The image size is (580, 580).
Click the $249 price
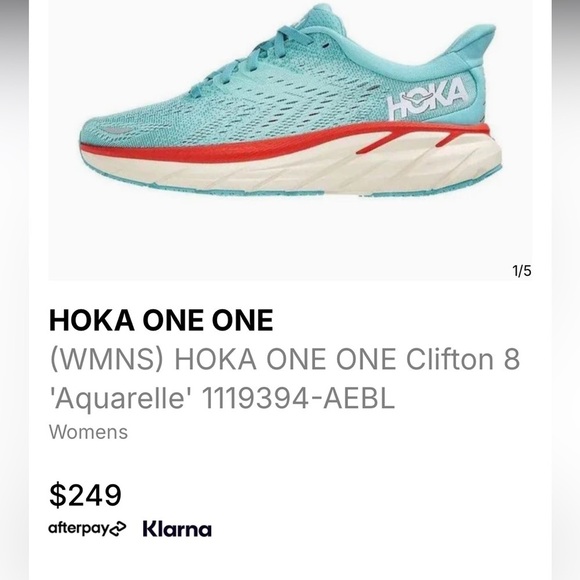85,495
